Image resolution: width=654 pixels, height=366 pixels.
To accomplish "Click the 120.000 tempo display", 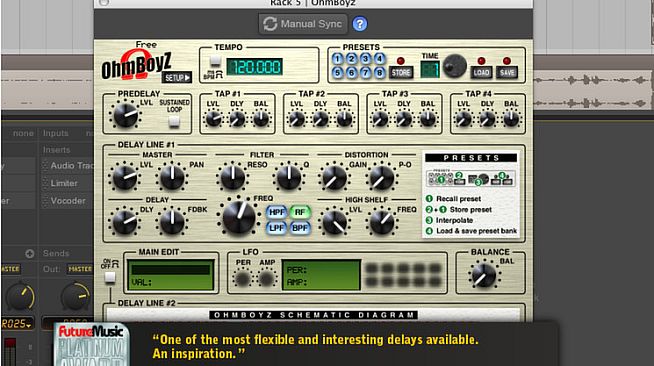I will [254, 67].
